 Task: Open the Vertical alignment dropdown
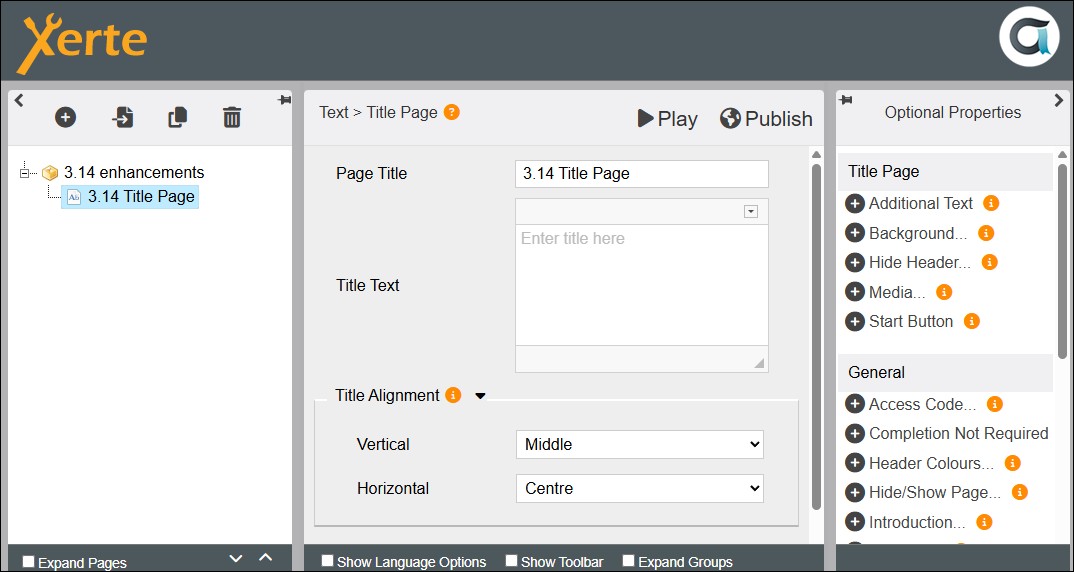tap(640, 445)
